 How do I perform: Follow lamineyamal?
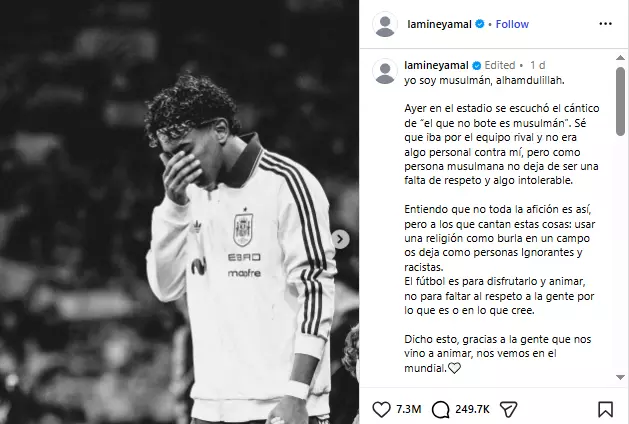click(512, 24)
